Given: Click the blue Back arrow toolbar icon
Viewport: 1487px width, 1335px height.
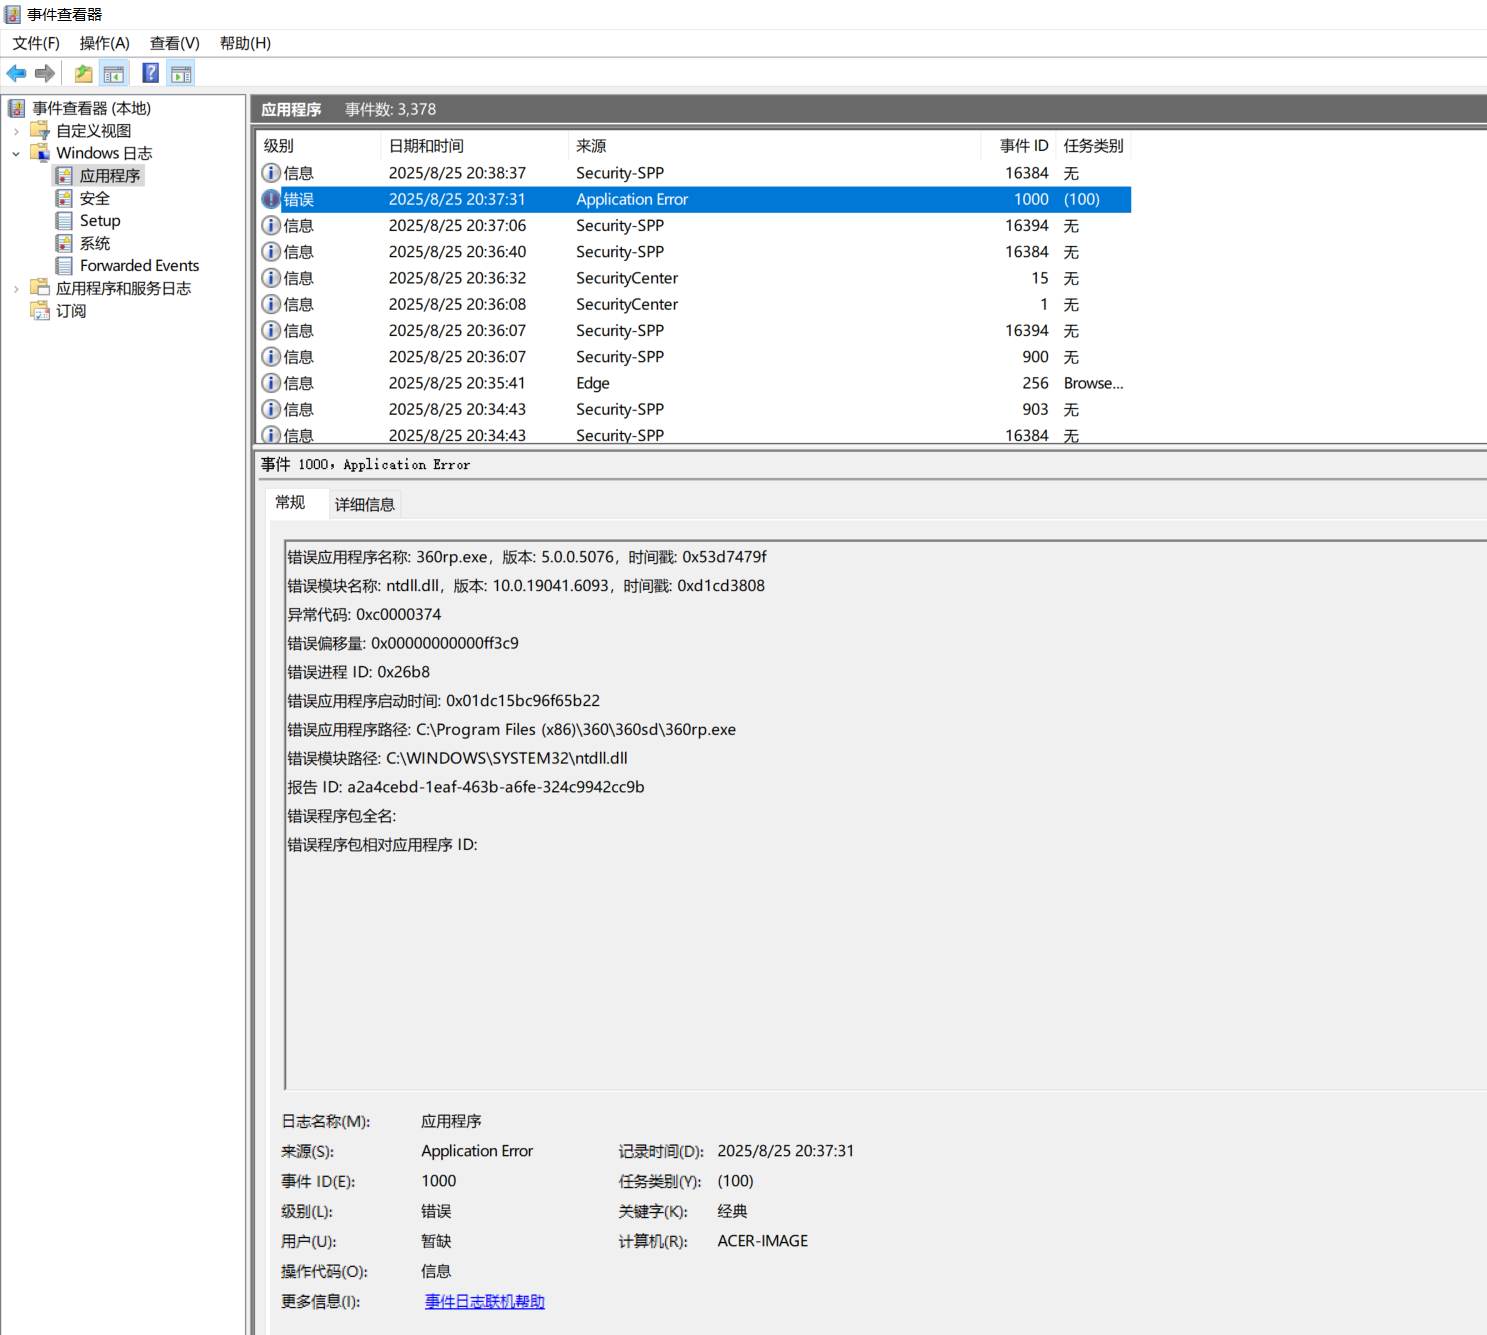Looking at the screenshot, I should click(x=16, y=73).
